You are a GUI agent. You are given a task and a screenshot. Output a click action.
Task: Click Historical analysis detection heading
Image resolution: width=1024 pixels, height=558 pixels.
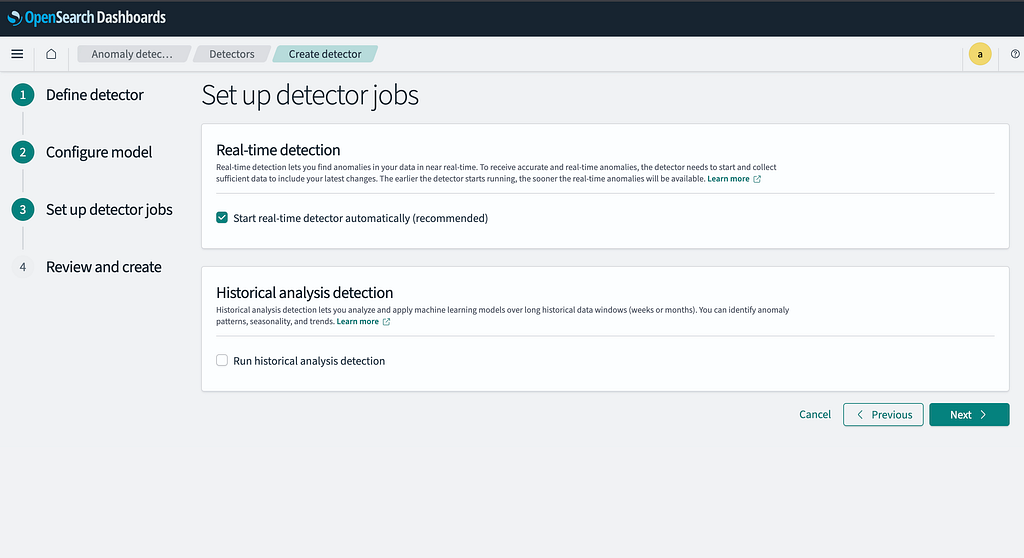pos(304,293)
